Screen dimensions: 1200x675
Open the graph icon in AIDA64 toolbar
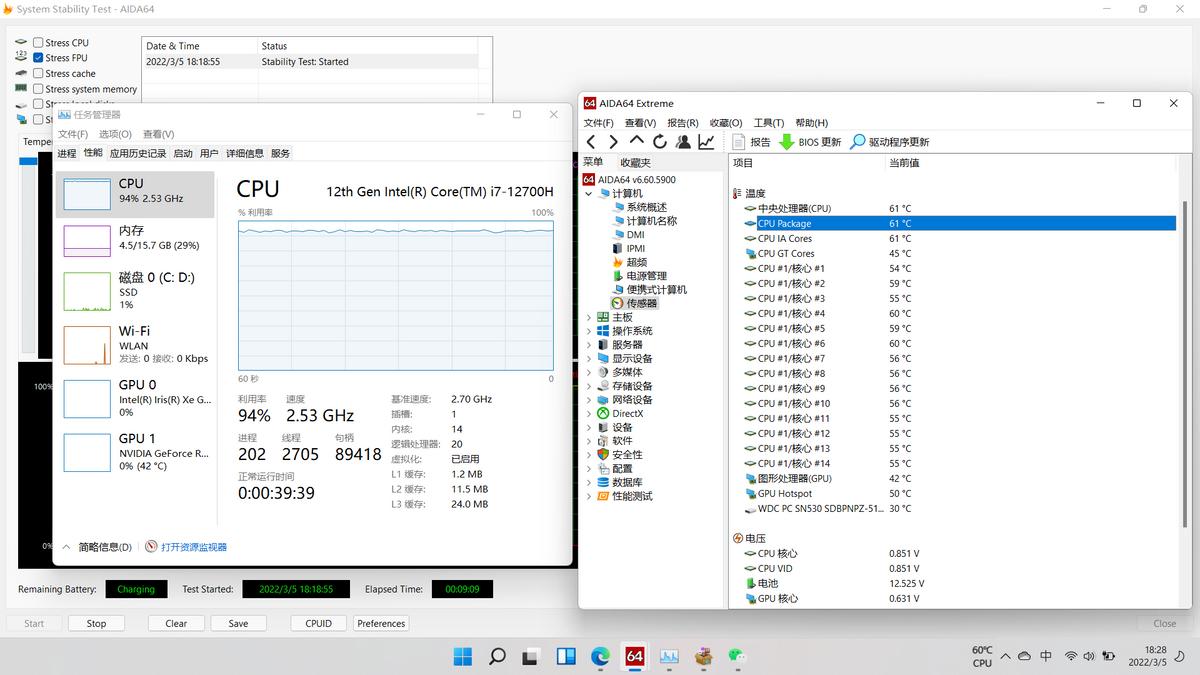(x=707, y=142)
